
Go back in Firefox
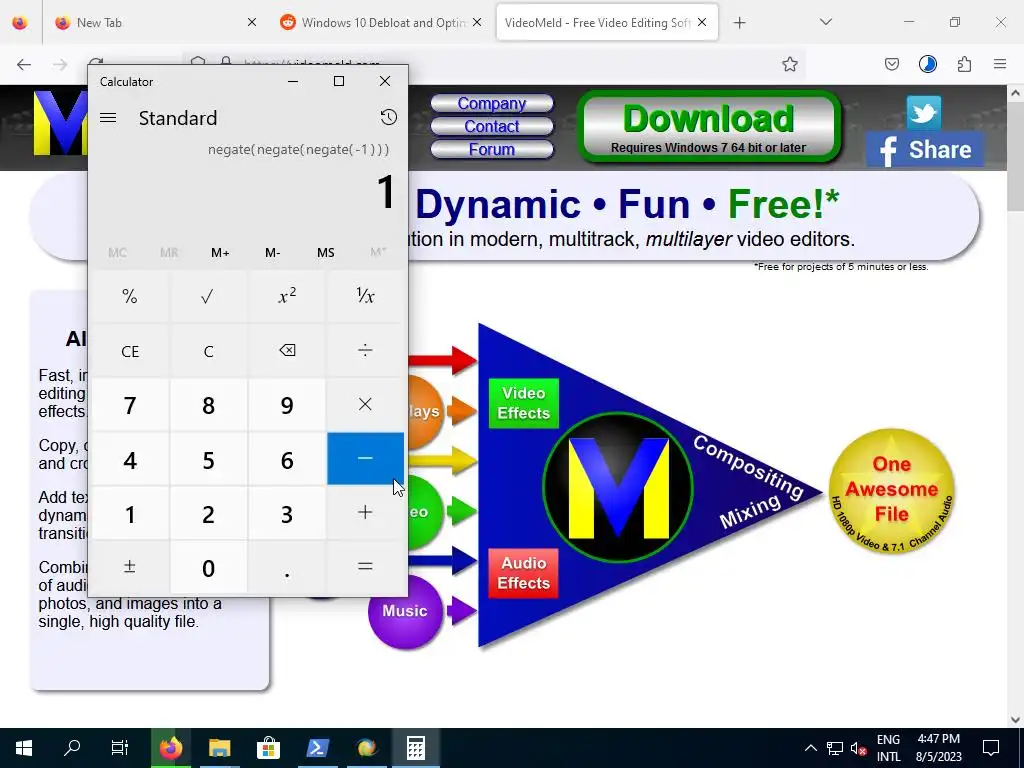[24, 64]
